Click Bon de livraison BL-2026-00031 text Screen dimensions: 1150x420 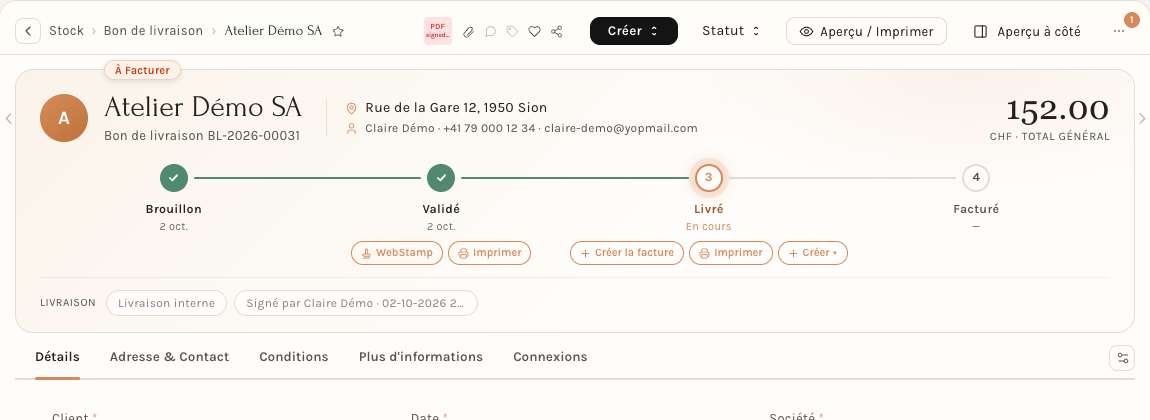pyautogui.click(x=202, y=136)
